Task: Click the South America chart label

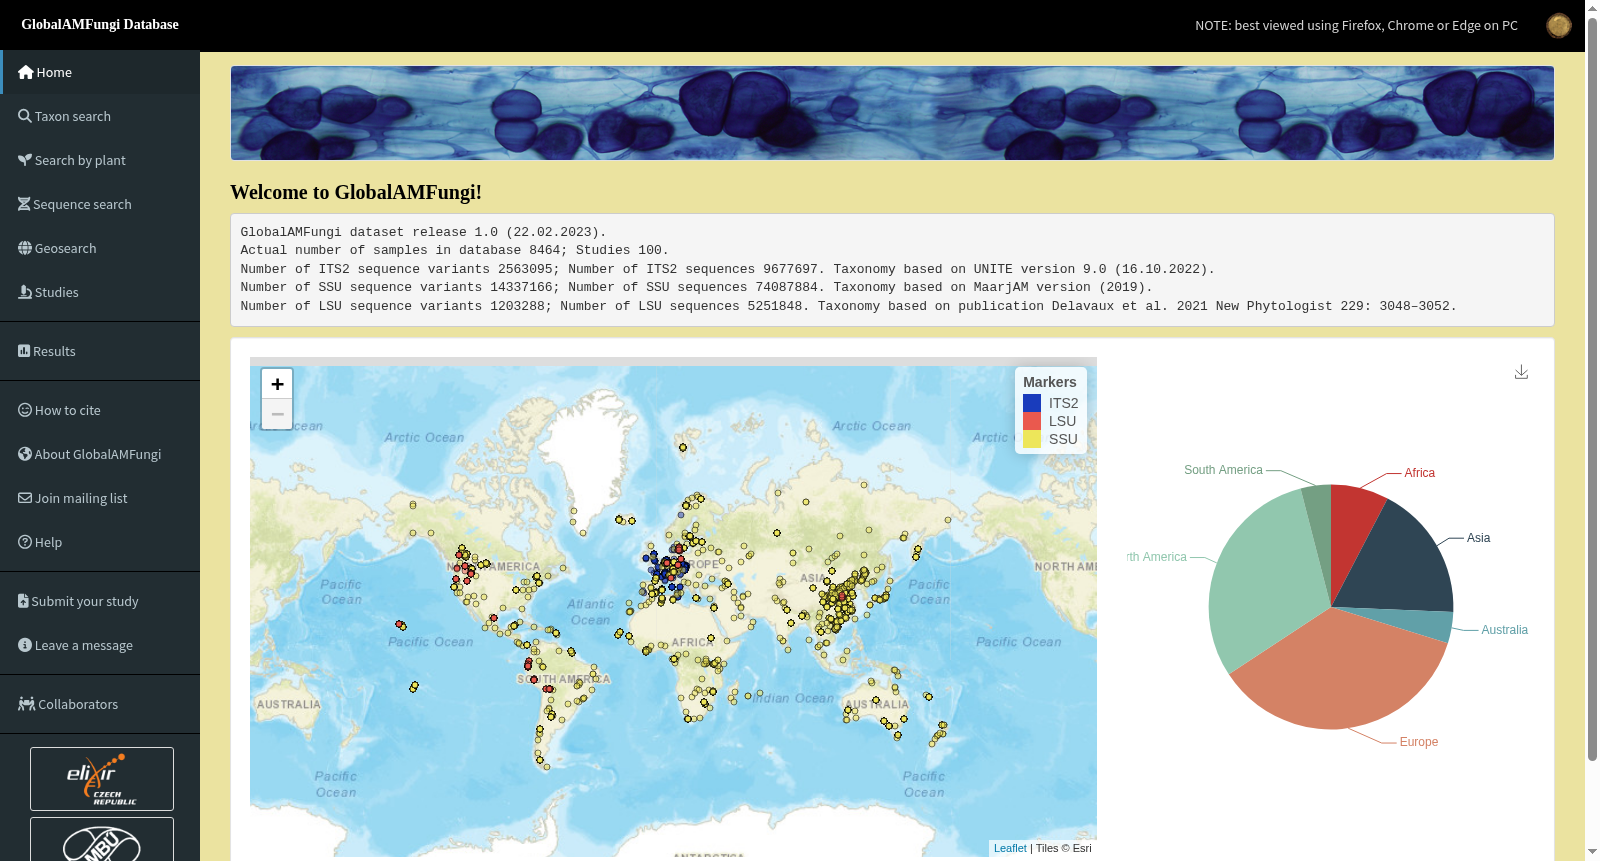Action: coord(1223,470)
